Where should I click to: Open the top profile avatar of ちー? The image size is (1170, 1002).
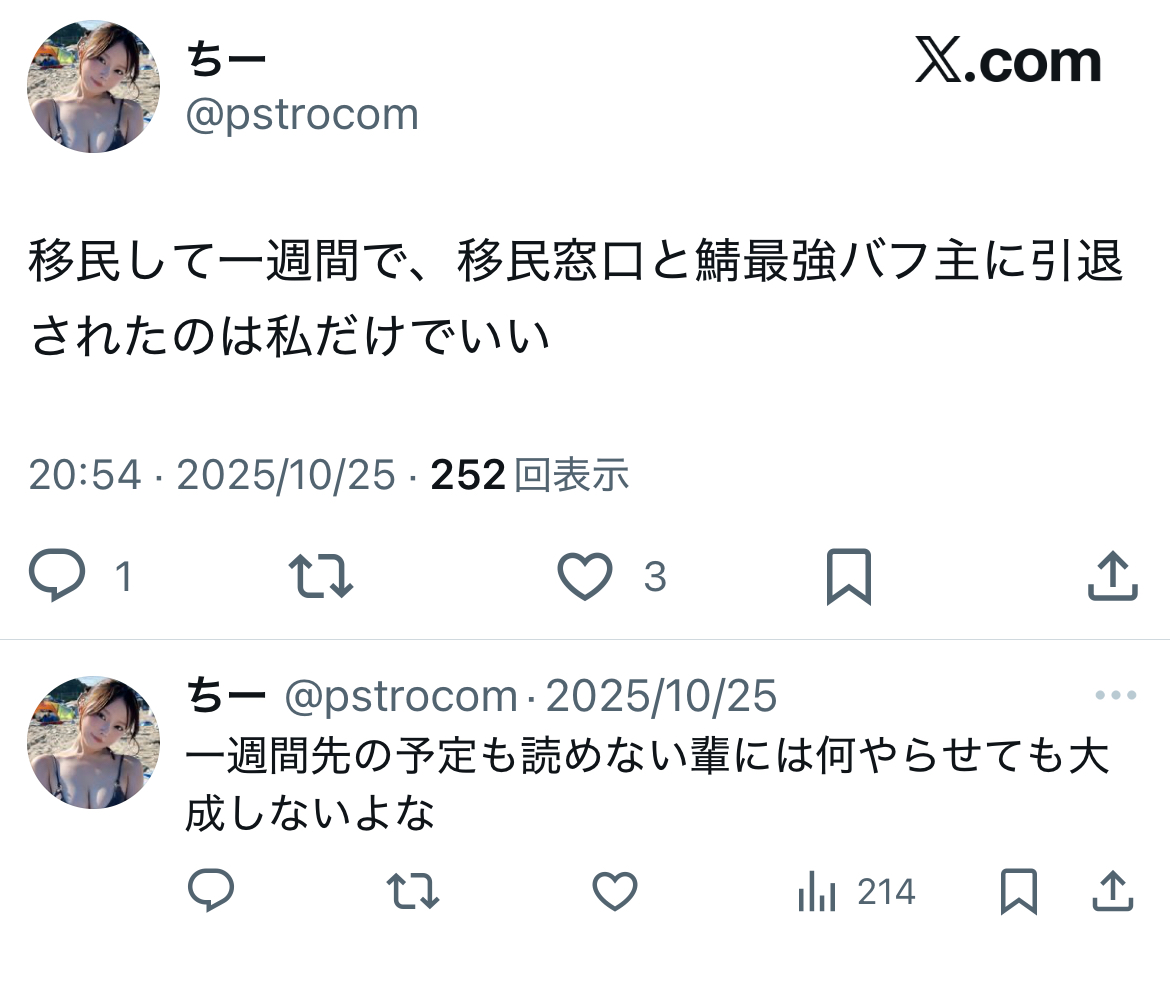[x=93, y=87]
